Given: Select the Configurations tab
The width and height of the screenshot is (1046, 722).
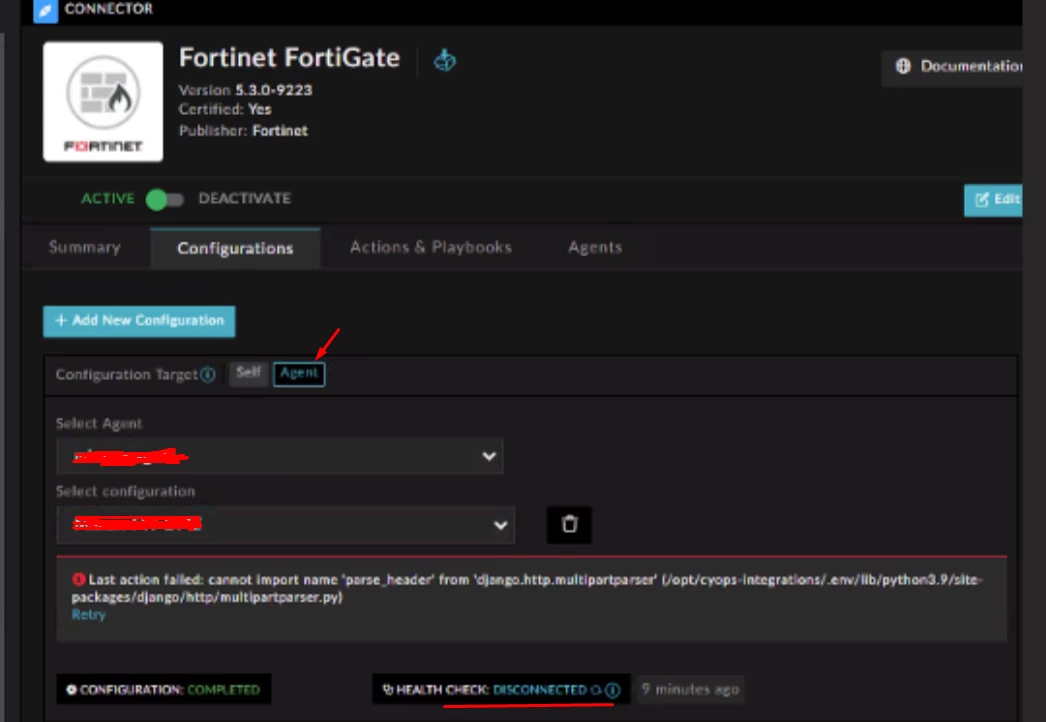Looking at the screenshot, I should (x=235, y=248).
